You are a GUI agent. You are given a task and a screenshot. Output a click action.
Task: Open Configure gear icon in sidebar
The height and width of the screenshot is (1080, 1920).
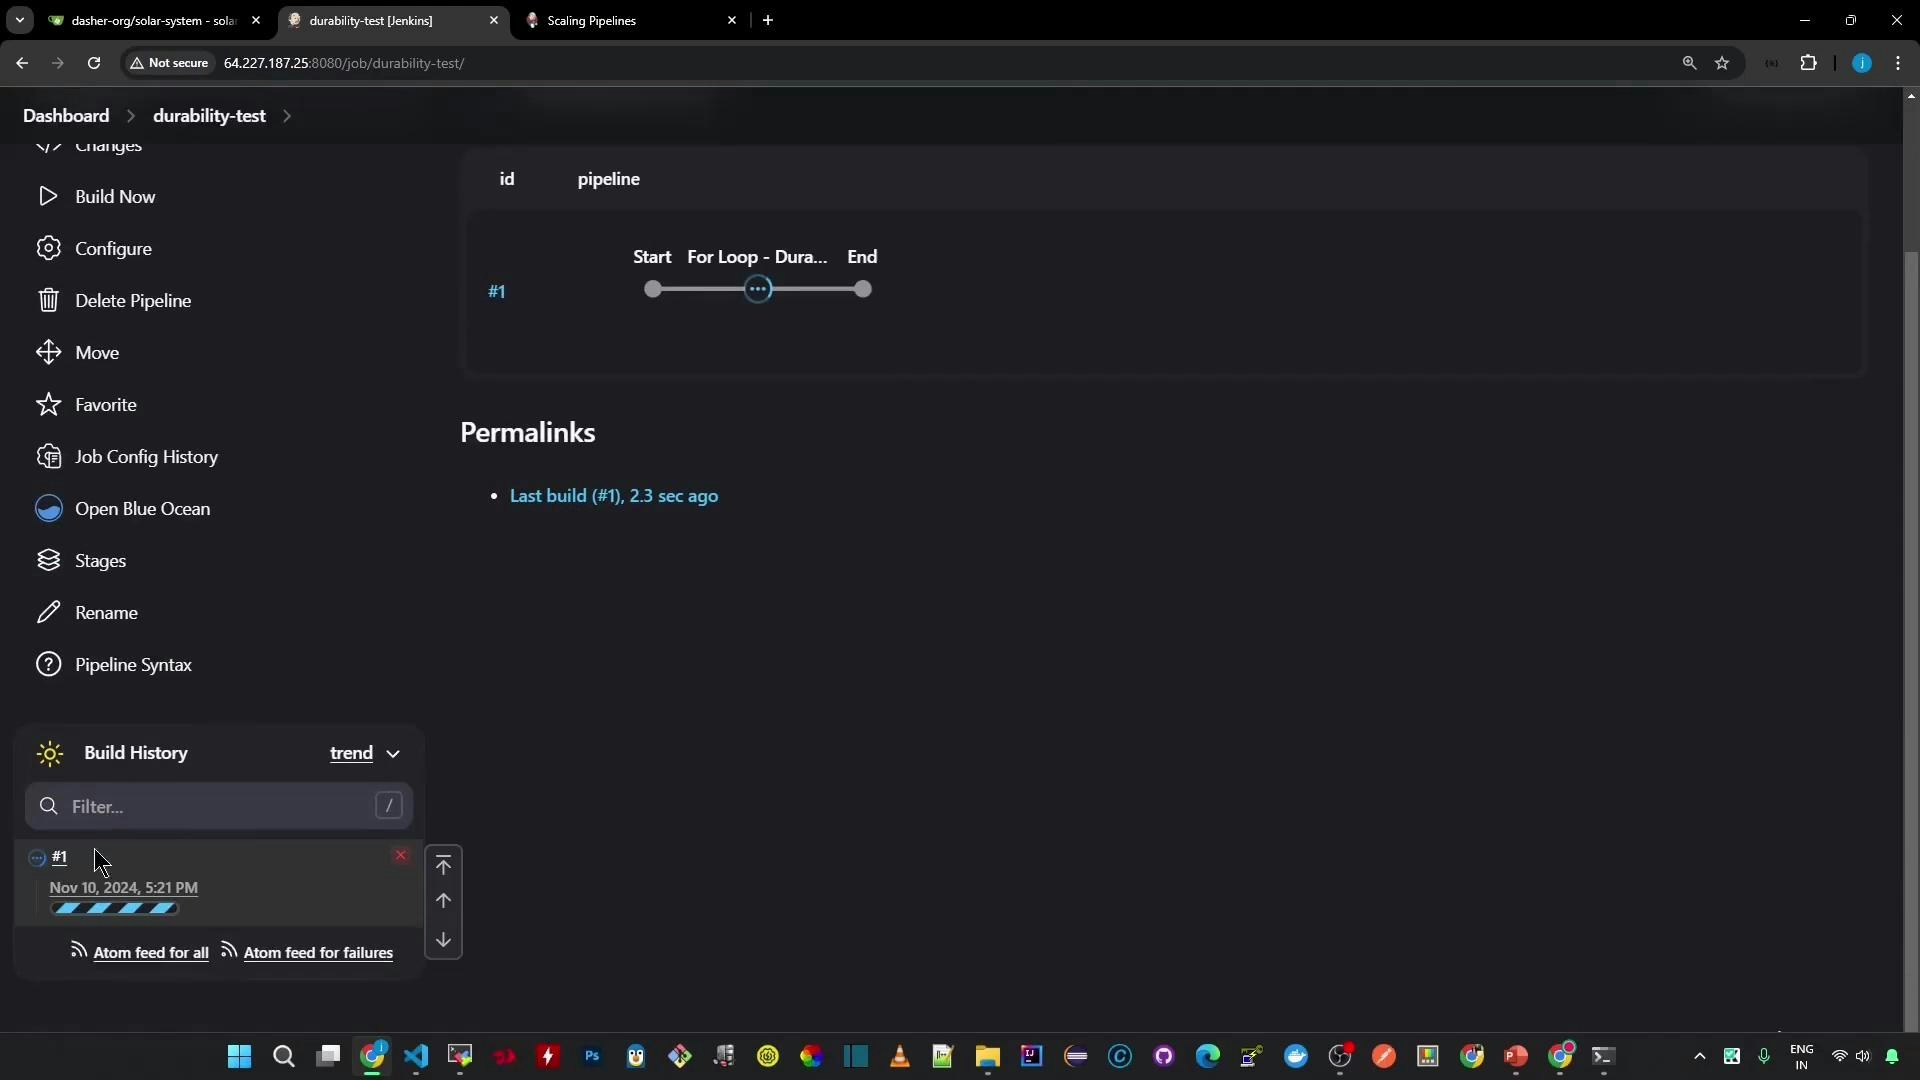tap(48, 248)
